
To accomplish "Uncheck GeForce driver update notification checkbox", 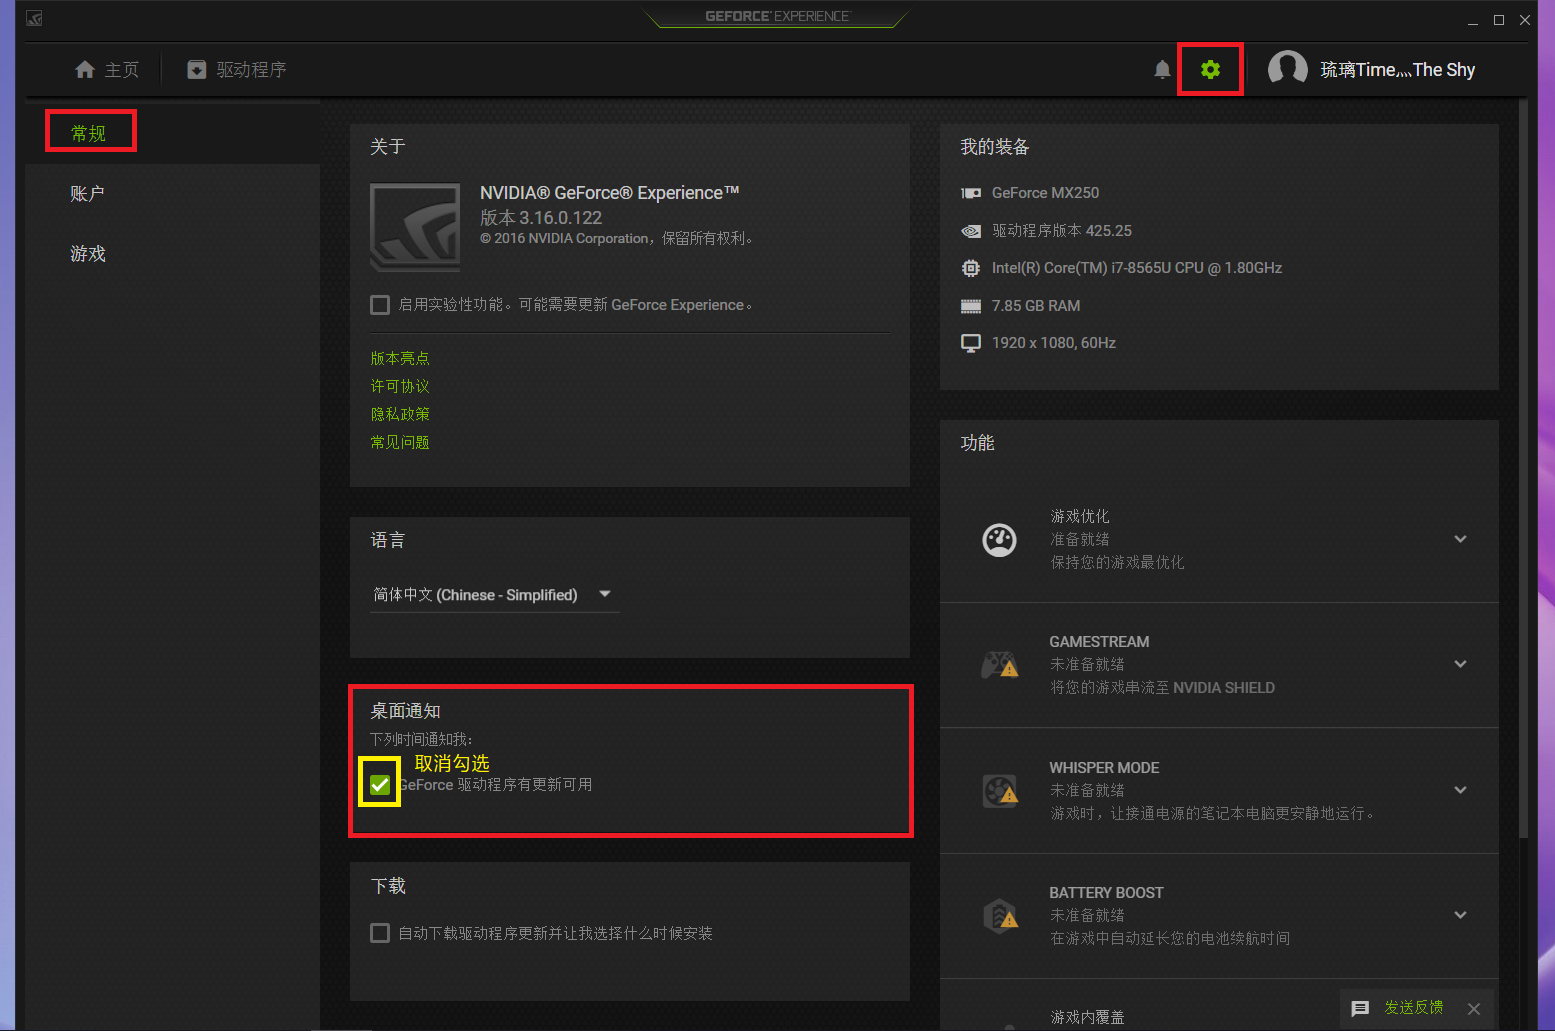I will (x=380, y=785).
